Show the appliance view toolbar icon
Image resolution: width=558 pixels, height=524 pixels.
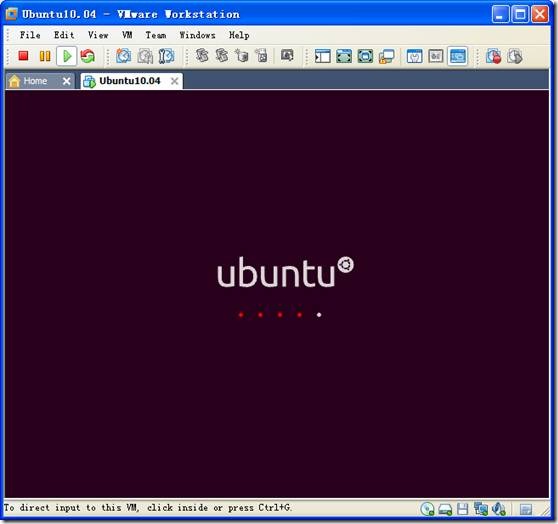(x=436, y=56)
